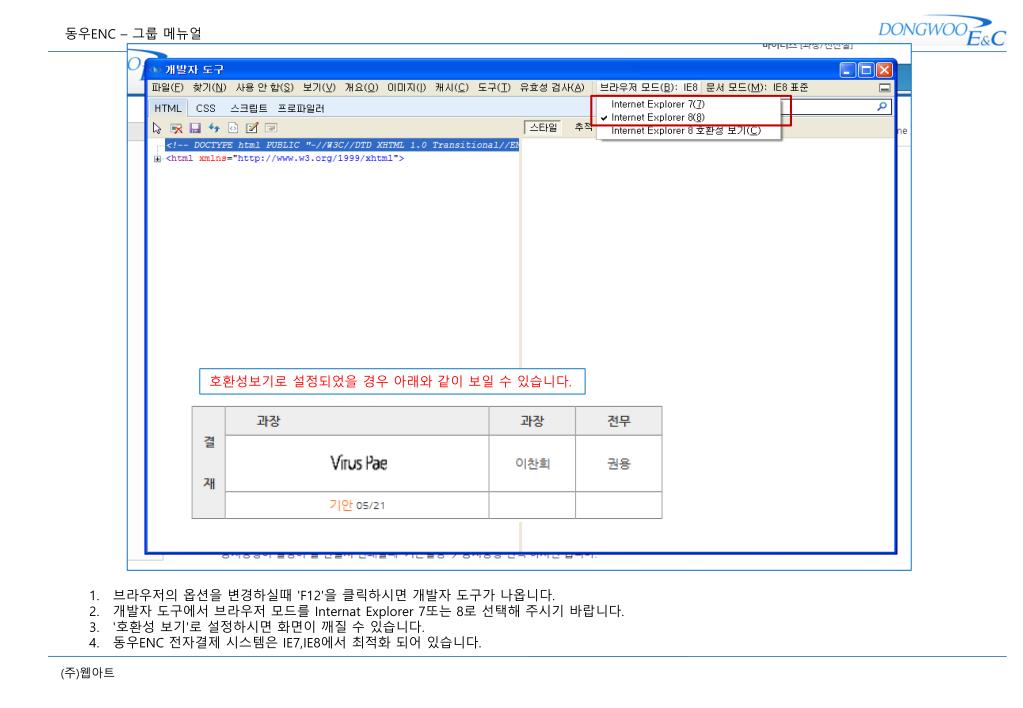This screenshot has width=1023, height=708.
Task: Maximize the 개발자 도구 window
Action: (x=866, y=70)
